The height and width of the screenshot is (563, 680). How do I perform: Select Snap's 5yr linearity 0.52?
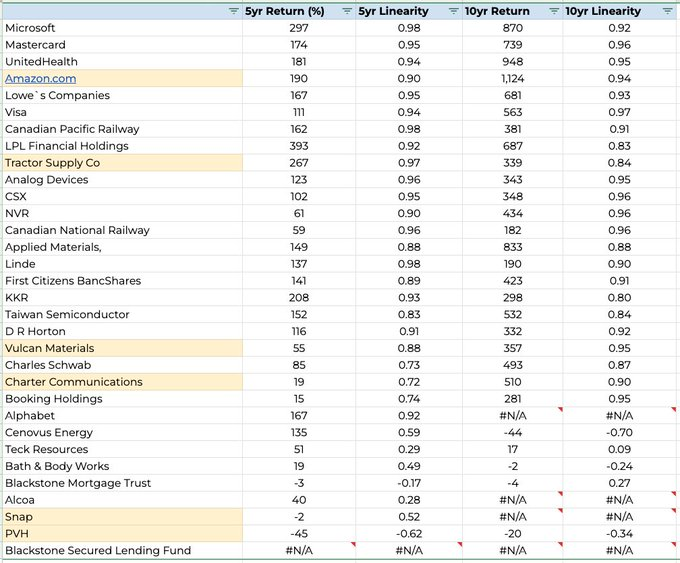pos(409,517)
